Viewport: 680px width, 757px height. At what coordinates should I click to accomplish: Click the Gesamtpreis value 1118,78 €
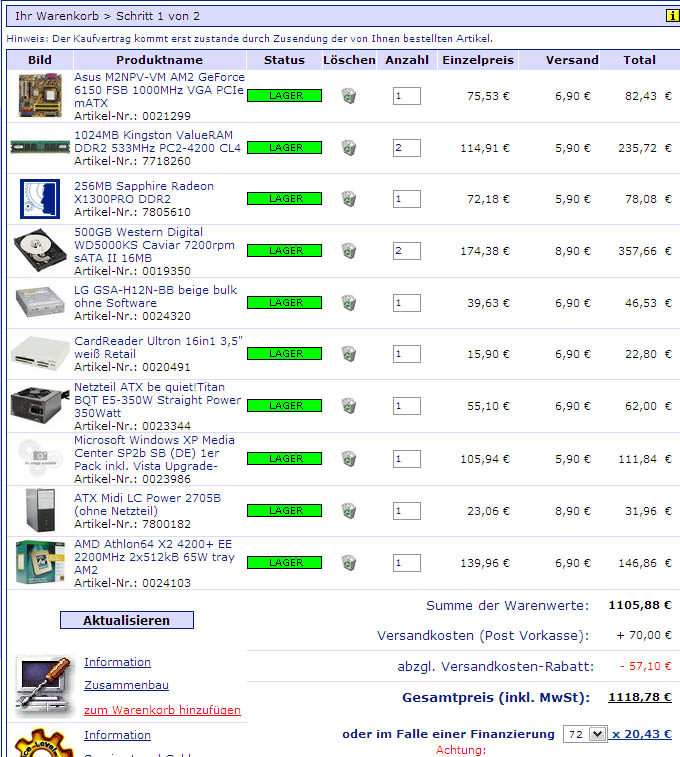pyautogui.click(x=640, y=698)
